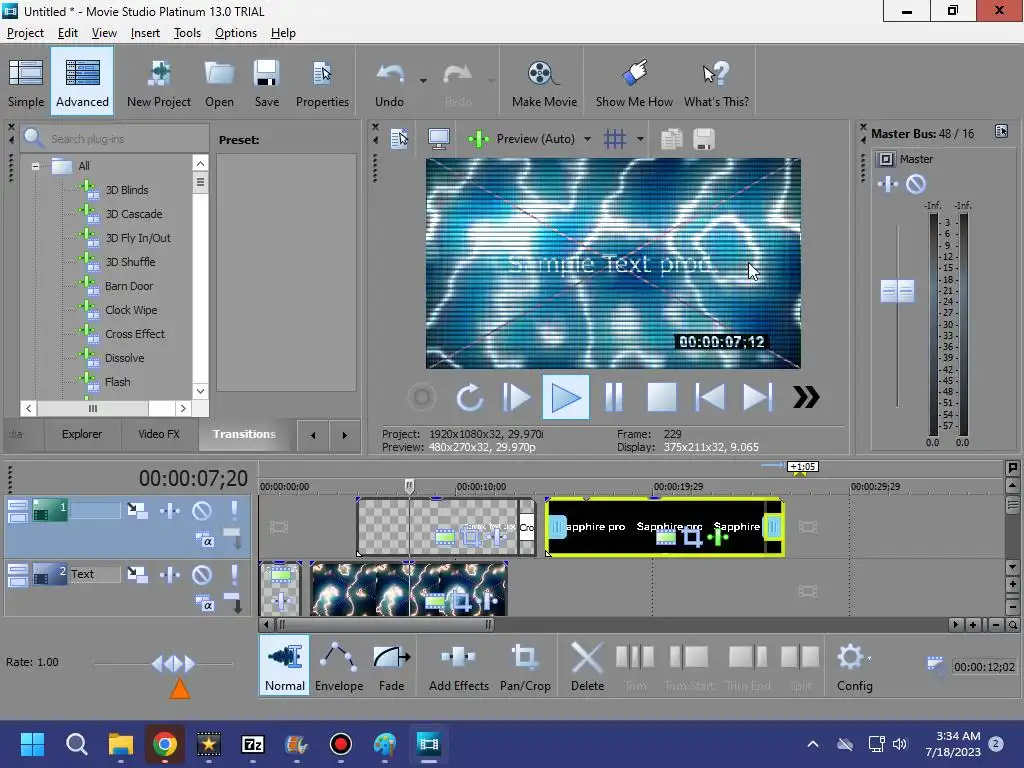
Task: Select the Transitions tab
Action: [244, 434]
